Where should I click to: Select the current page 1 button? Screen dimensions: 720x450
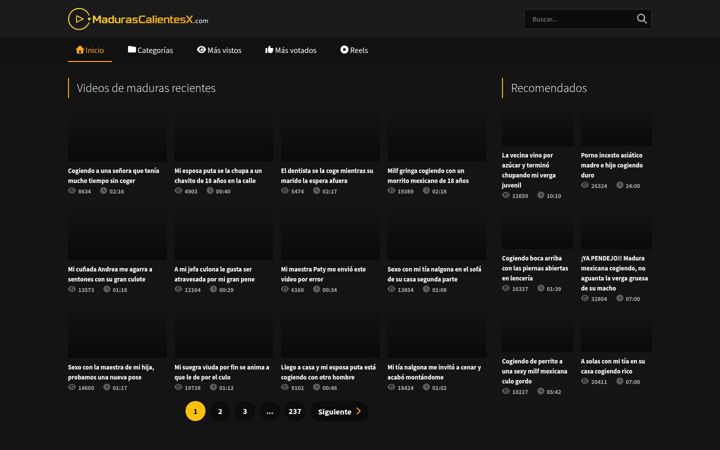[x=195, y=411]
